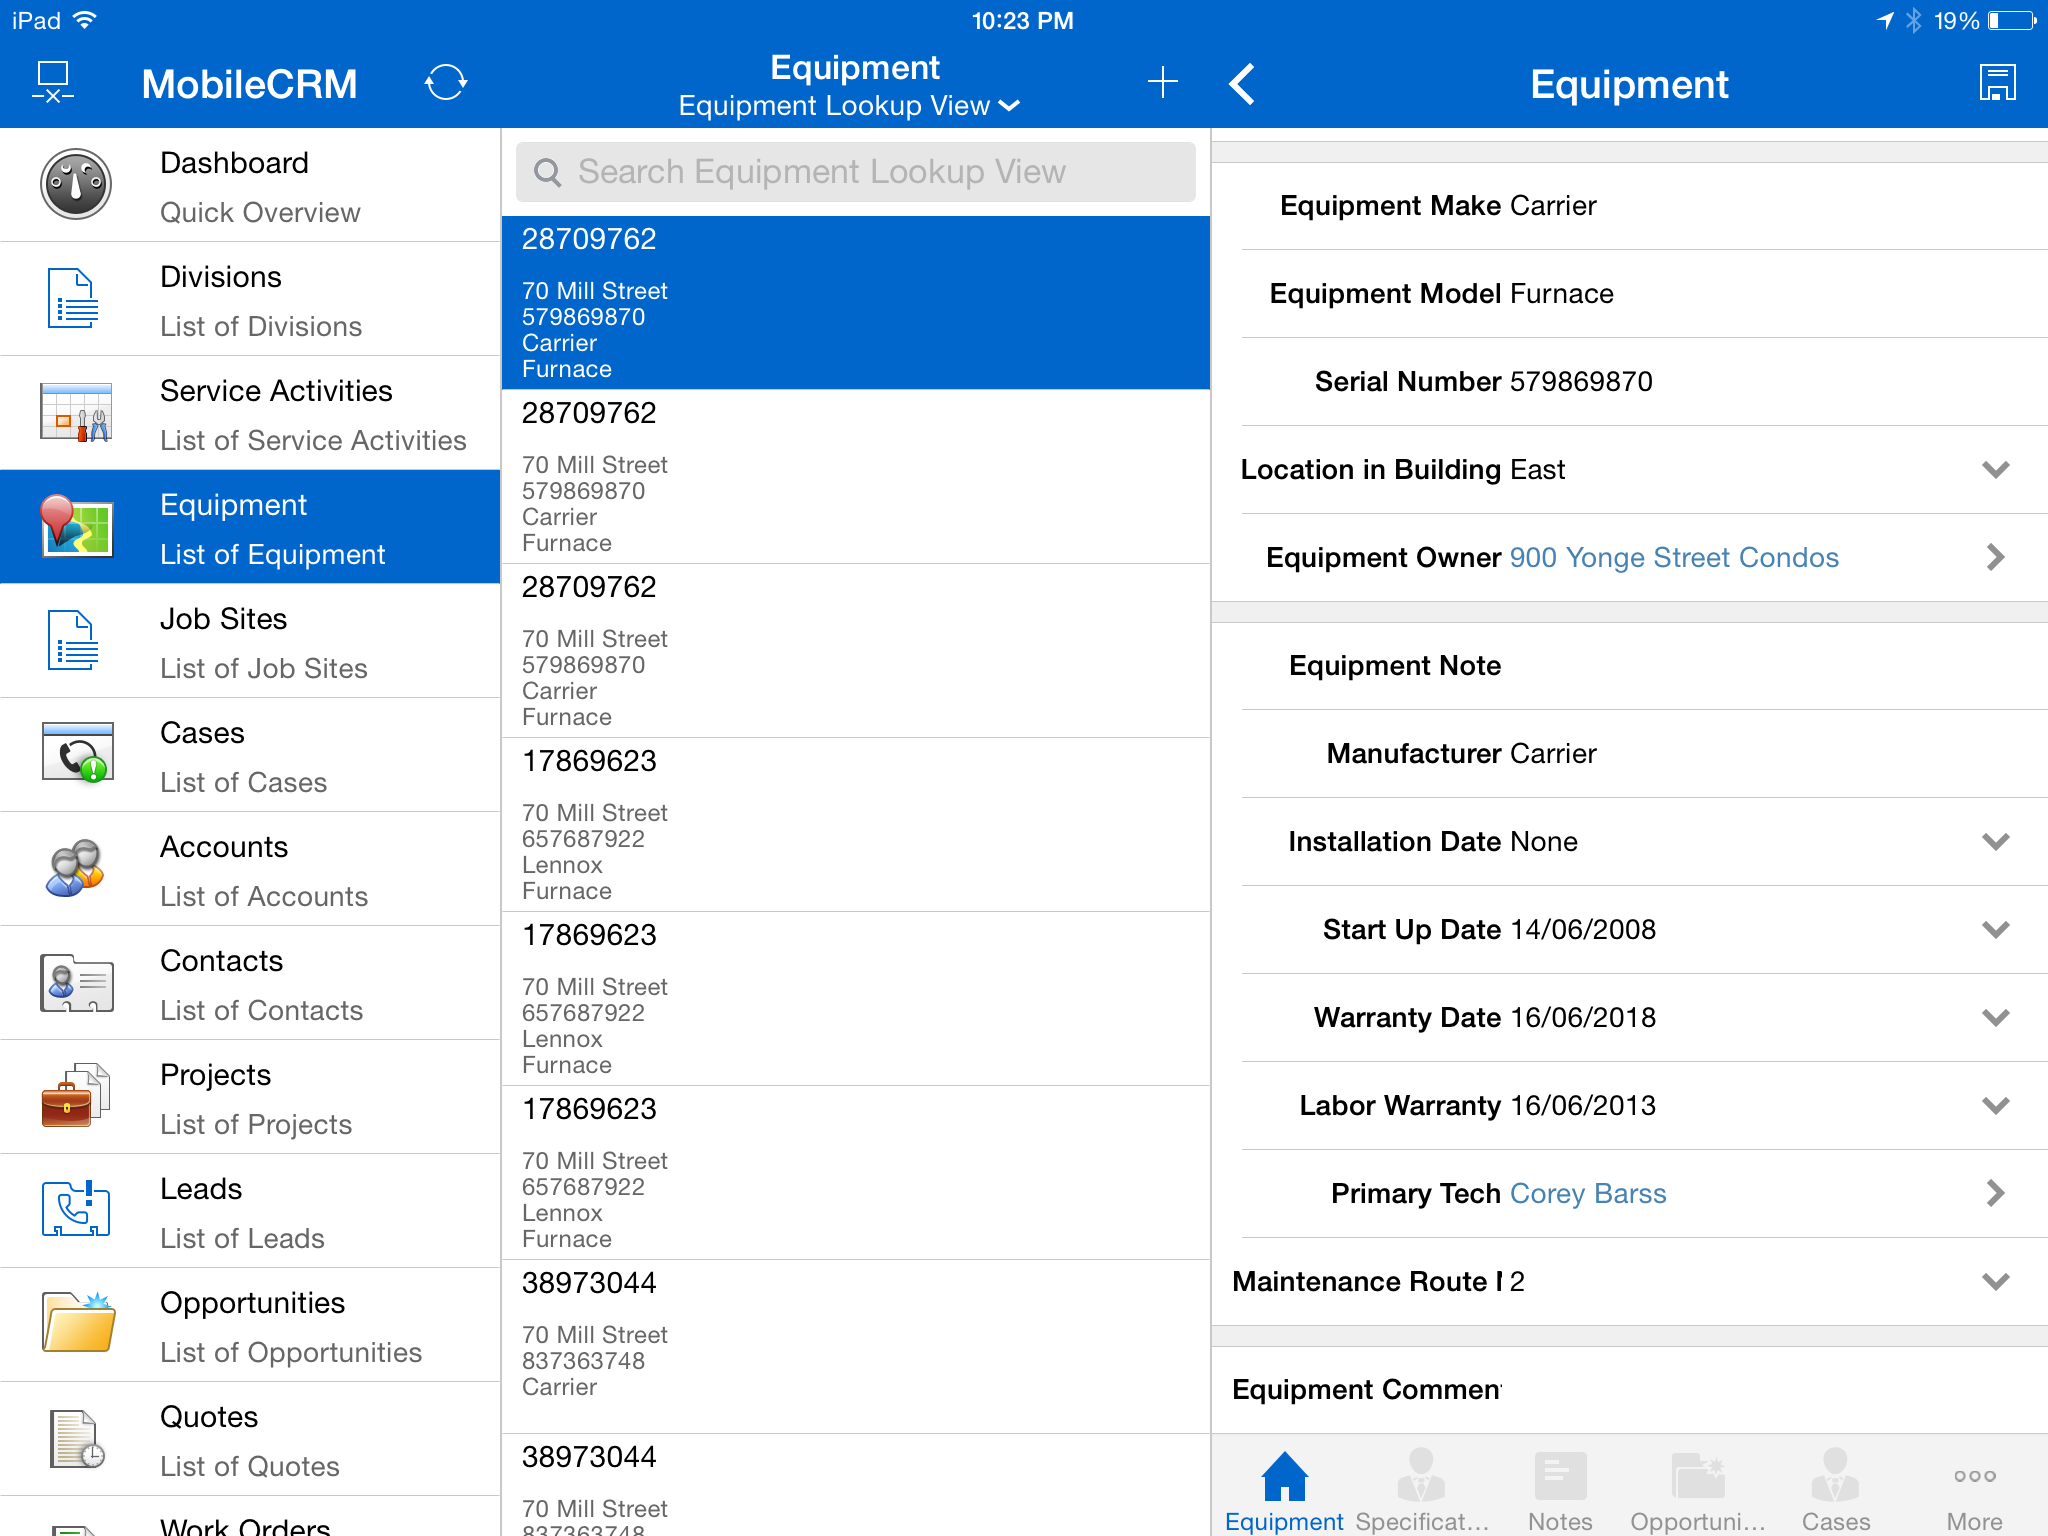Select first 17869623 Lennox equipment entry
The height and width of the screenshot is (1536, 2048).
[x=855, y=824]
